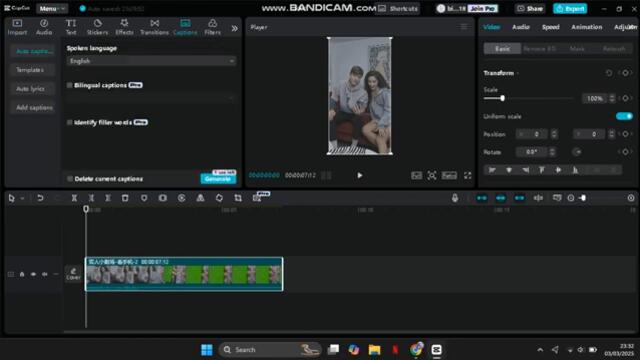Click the Generate captions button
The image size is (640, 360).
218,179
